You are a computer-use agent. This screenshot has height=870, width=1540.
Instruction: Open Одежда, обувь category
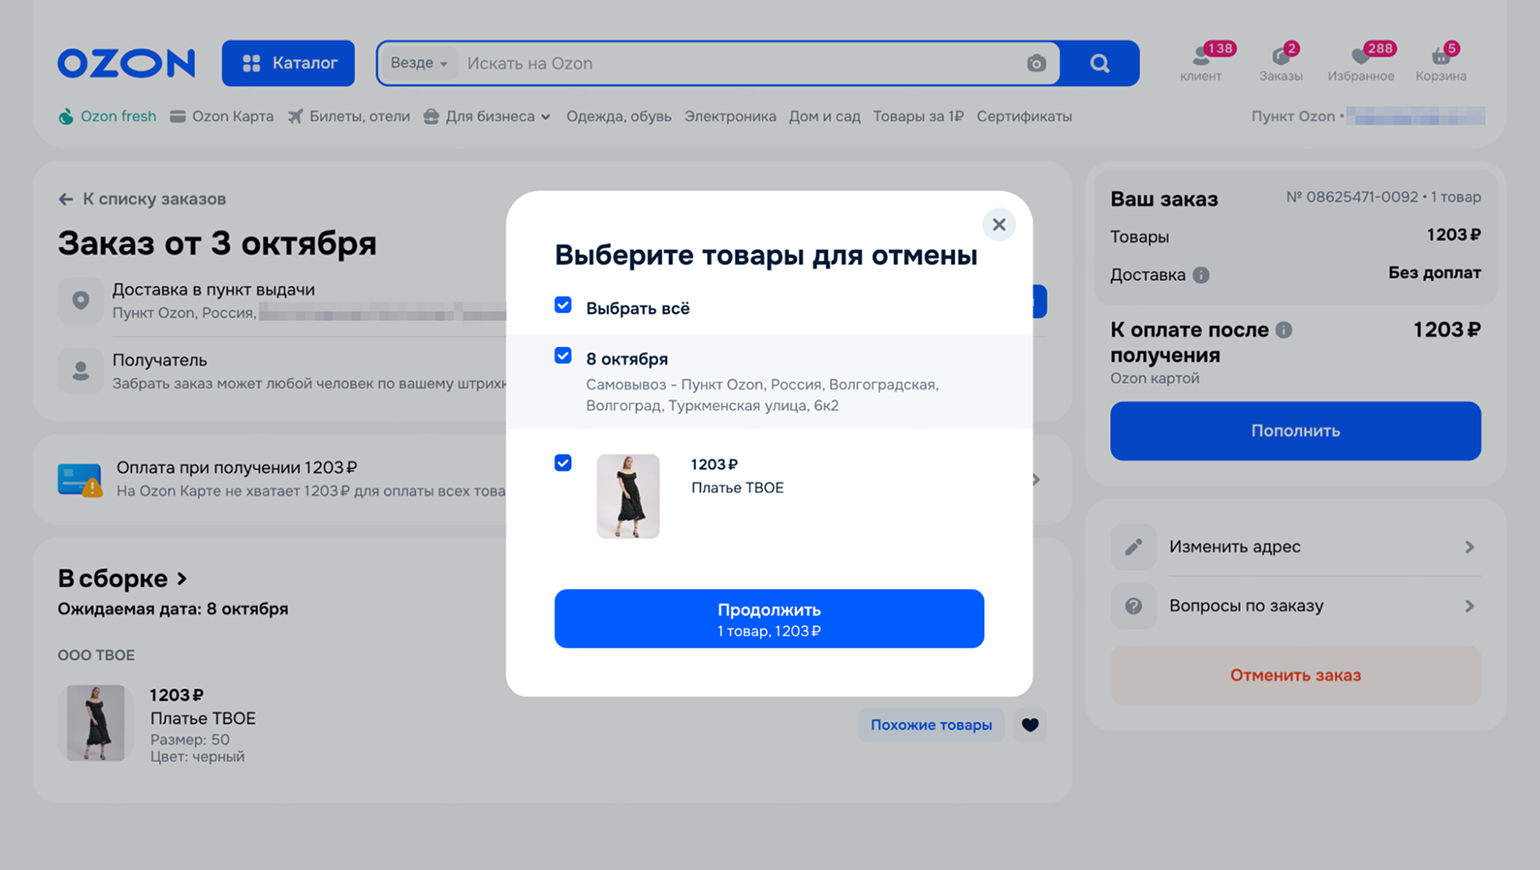point(619,116)
